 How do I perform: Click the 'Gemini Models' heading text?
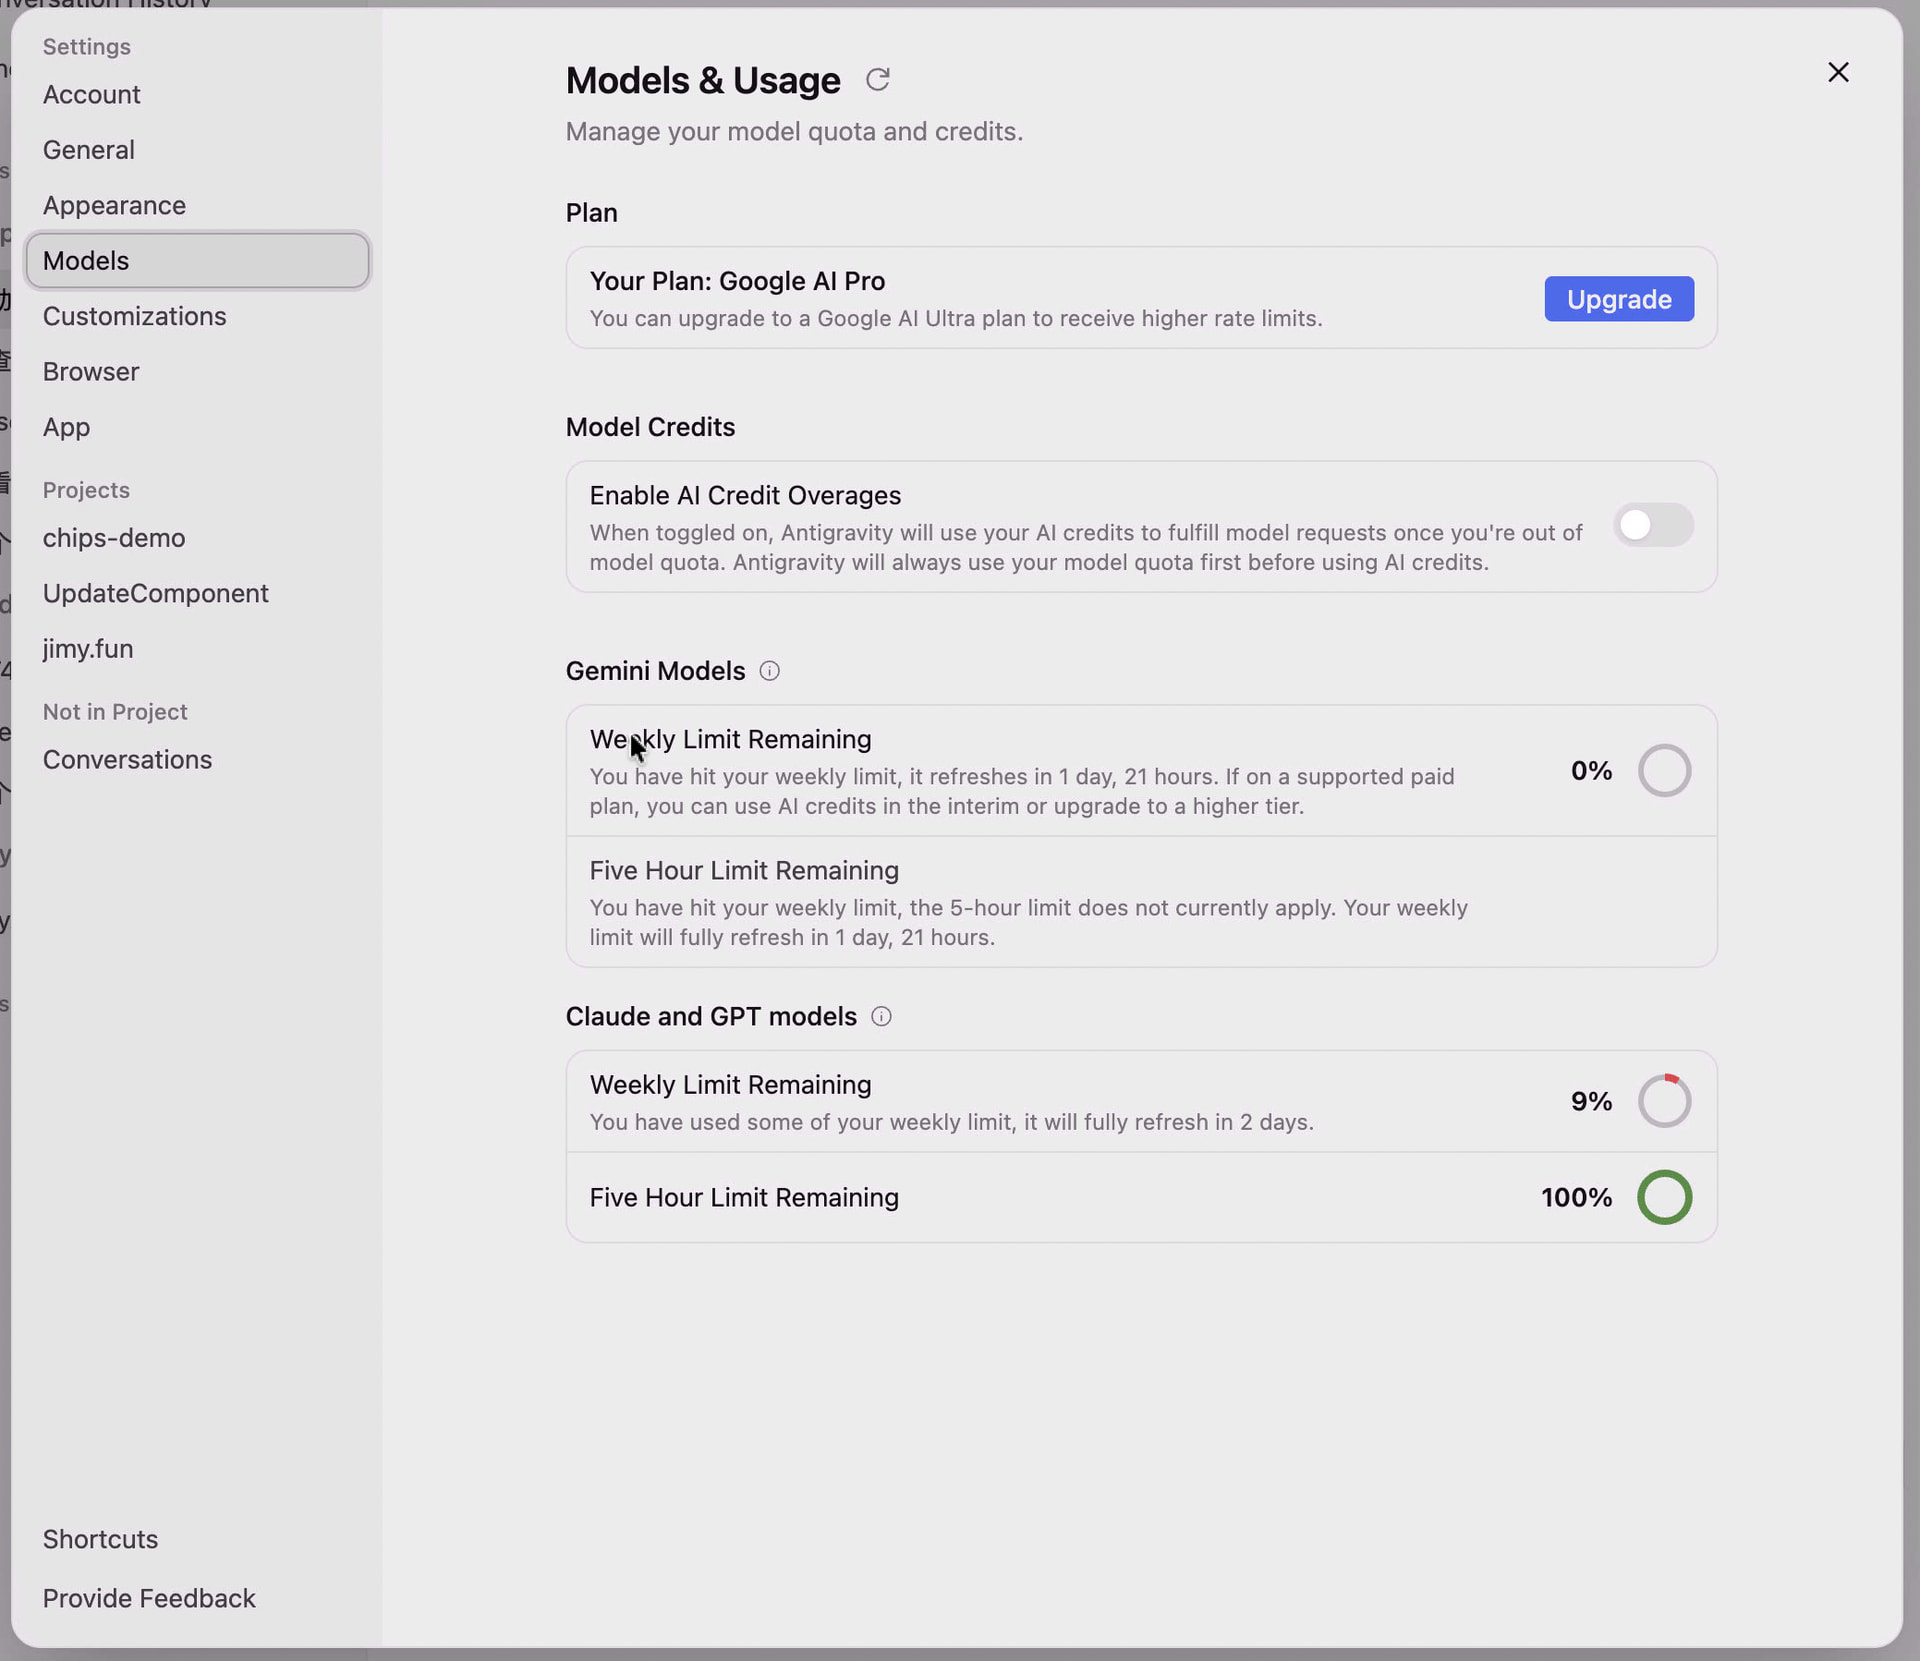coord(655,671)
